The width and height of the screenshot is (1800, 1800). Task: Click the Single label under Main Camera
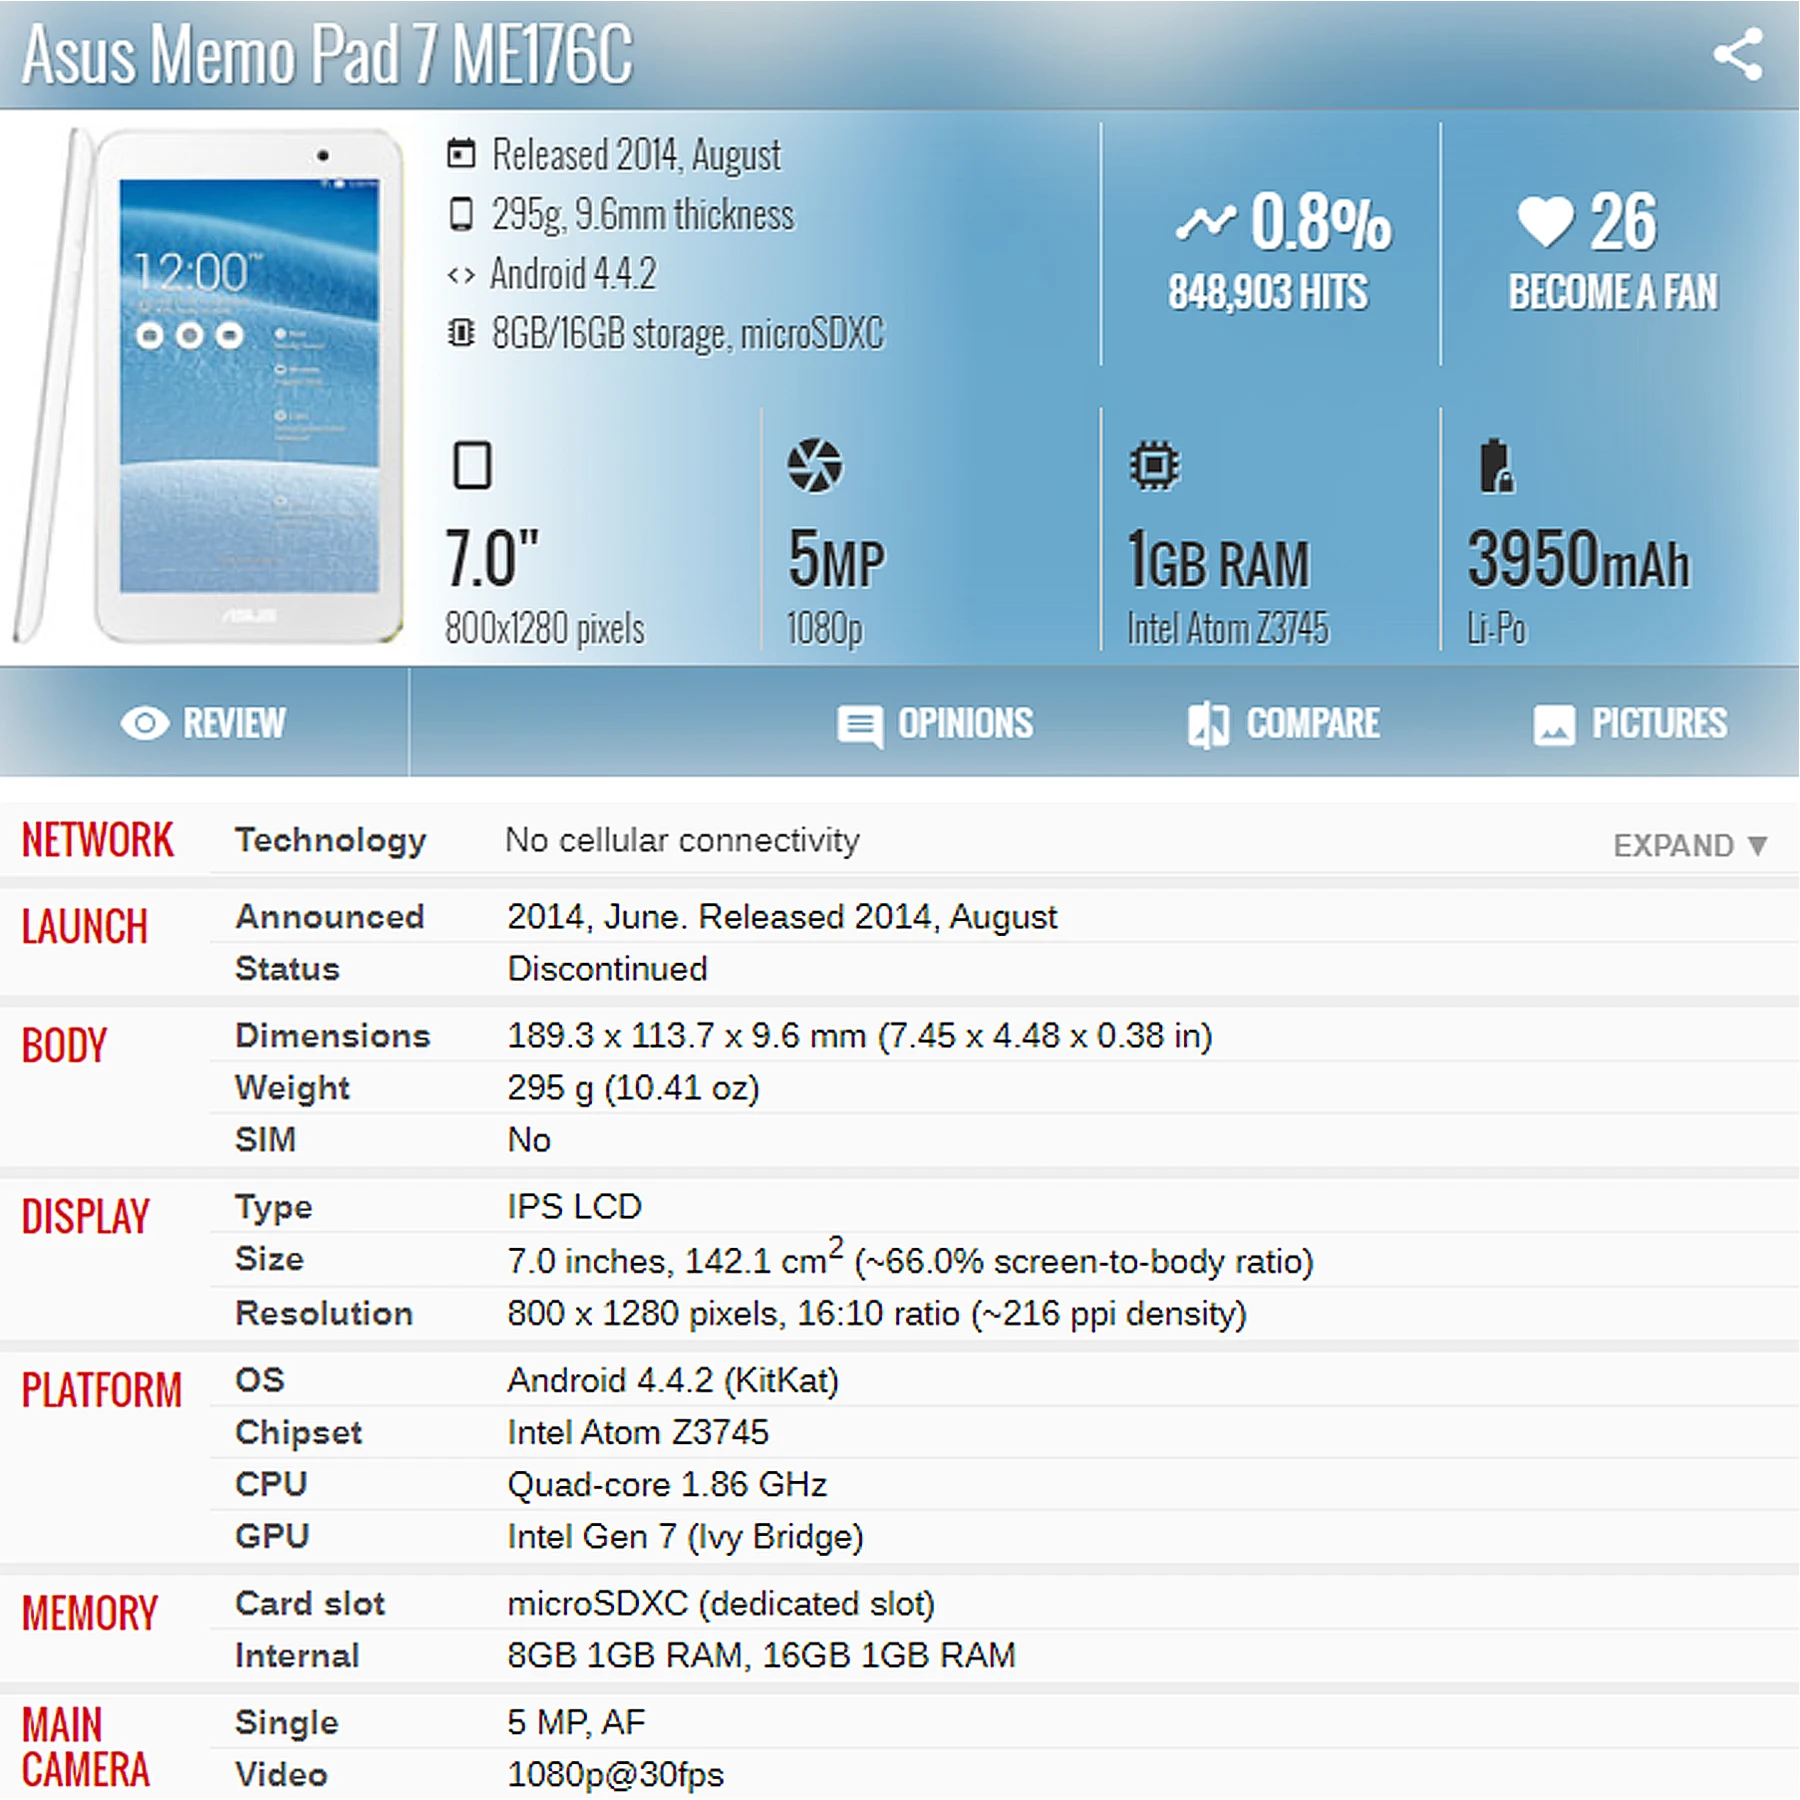(287, 1723)
